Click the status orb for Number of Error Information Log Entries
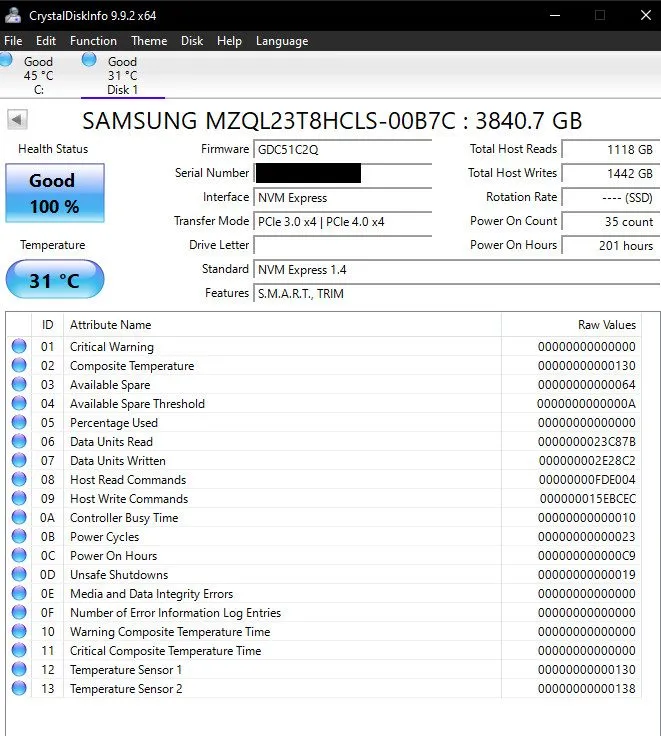 [19, 612]
